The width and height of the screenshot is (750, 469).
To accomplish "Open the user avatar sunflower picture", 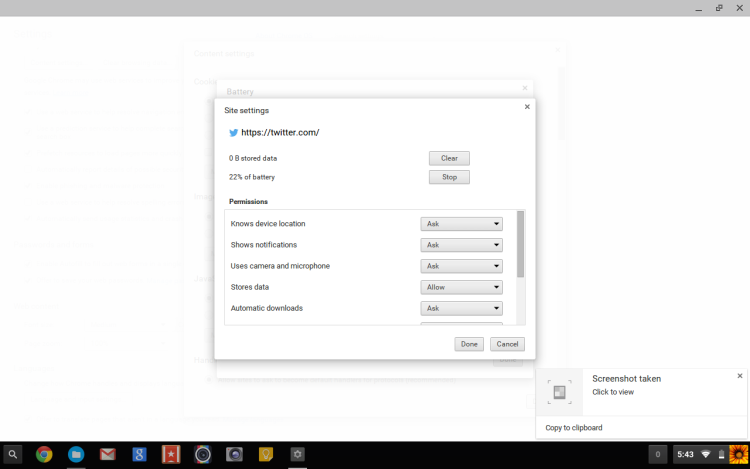I will point(739,455).
